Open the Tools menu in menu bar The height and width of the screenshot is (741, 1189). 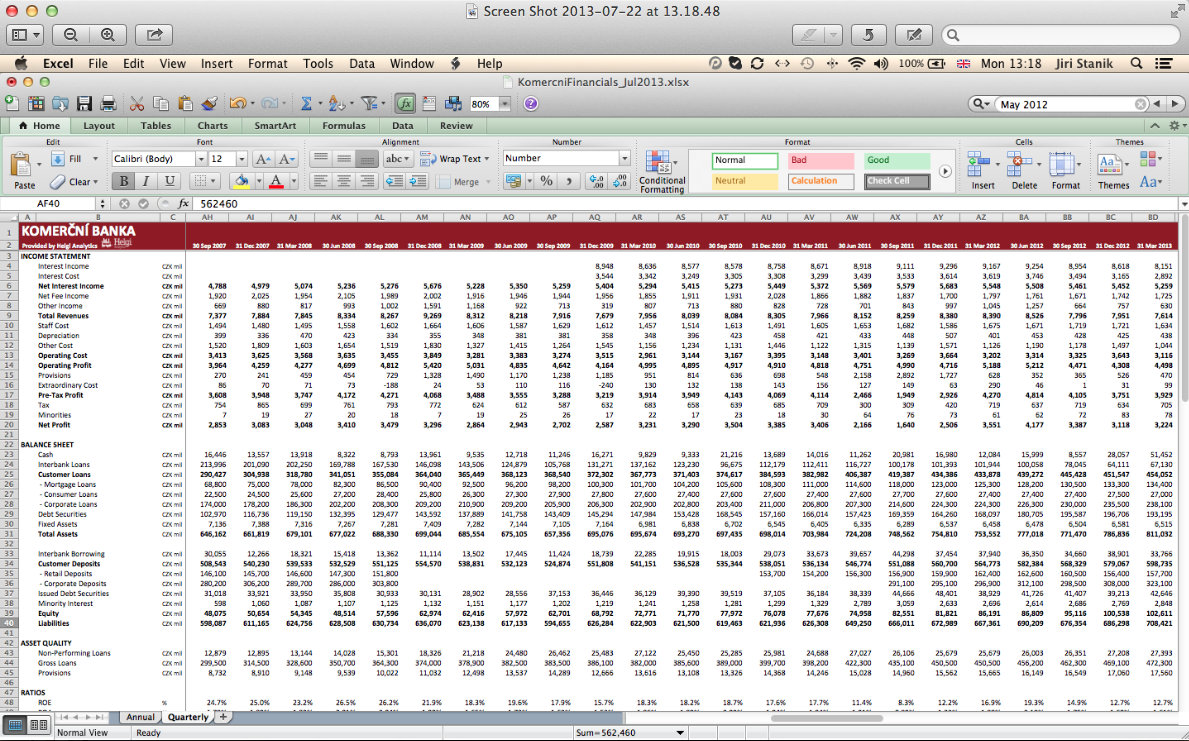(318, 64)
